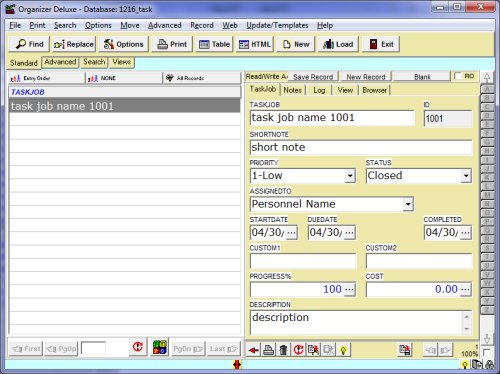Expand the STATUS dropdown
Screen dimensions: 500x374
466,176
